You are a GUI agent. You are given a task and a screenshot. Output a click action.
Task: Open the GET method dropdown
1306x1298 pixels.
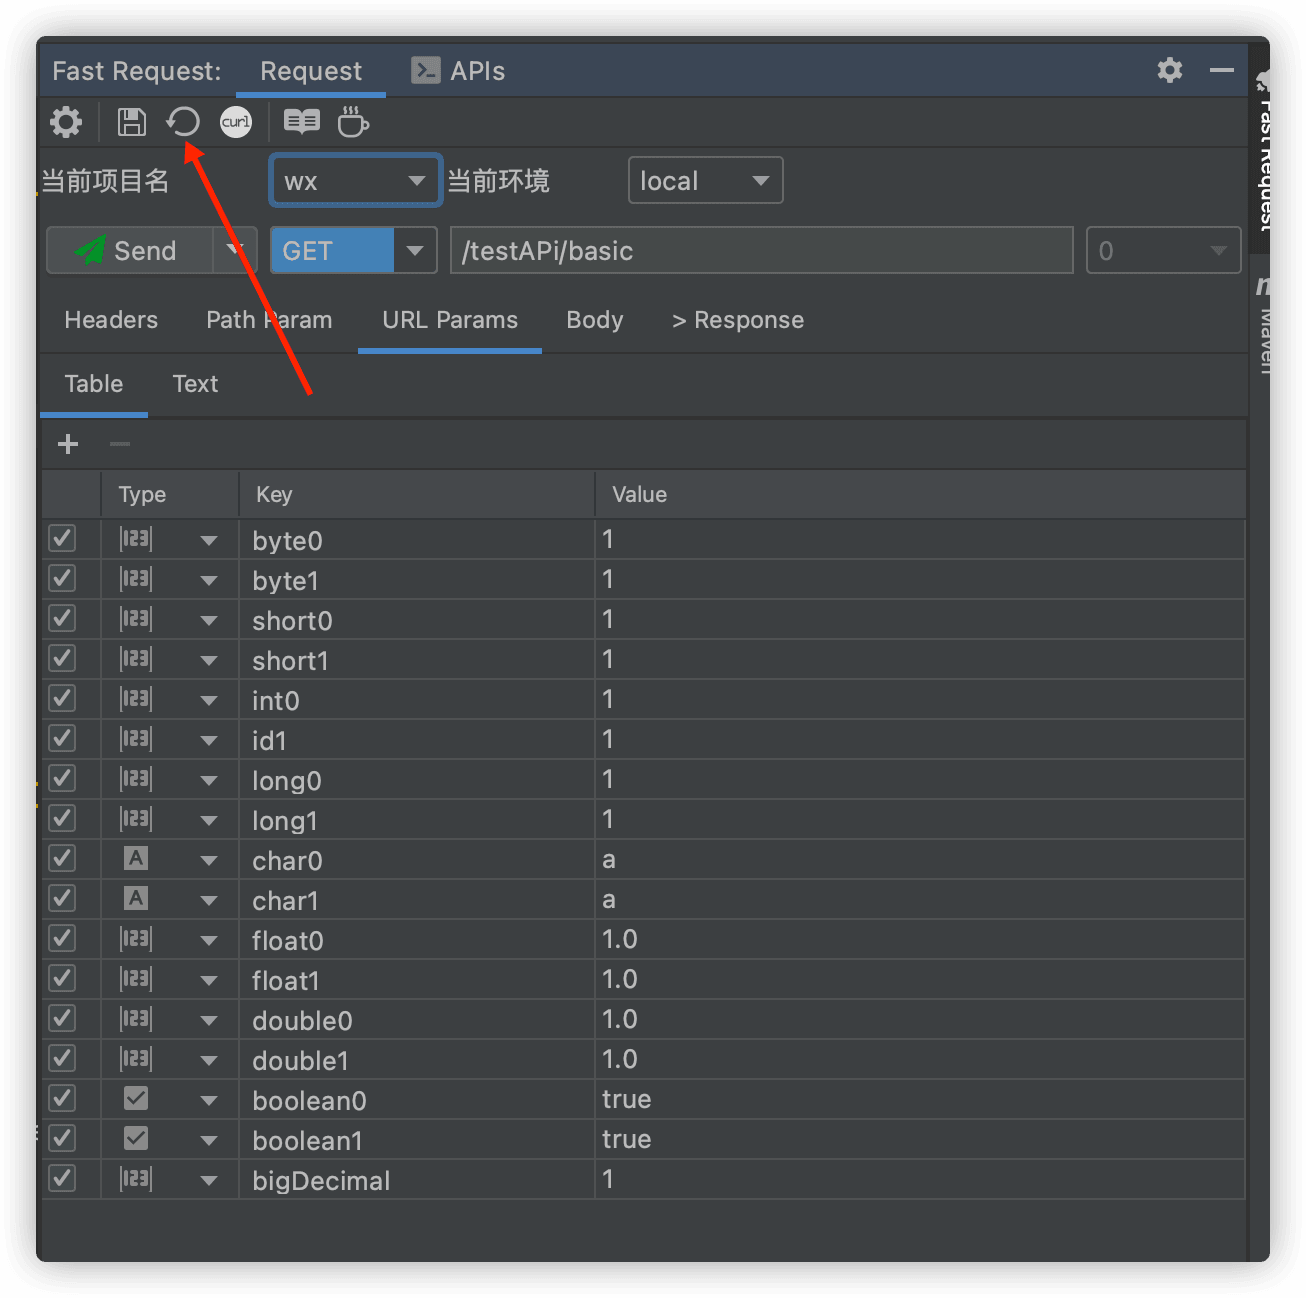[414, 251]
